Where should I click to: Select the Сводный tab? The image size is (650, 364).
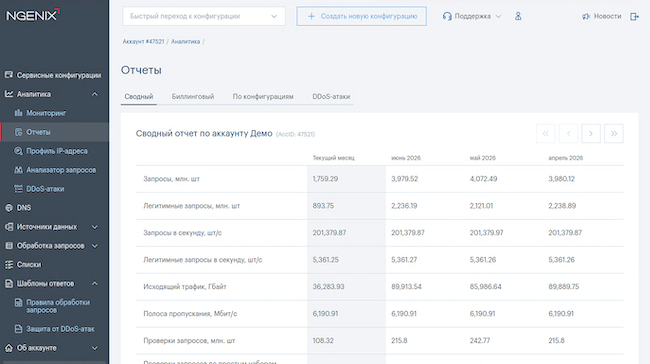(x=139, y=97)
